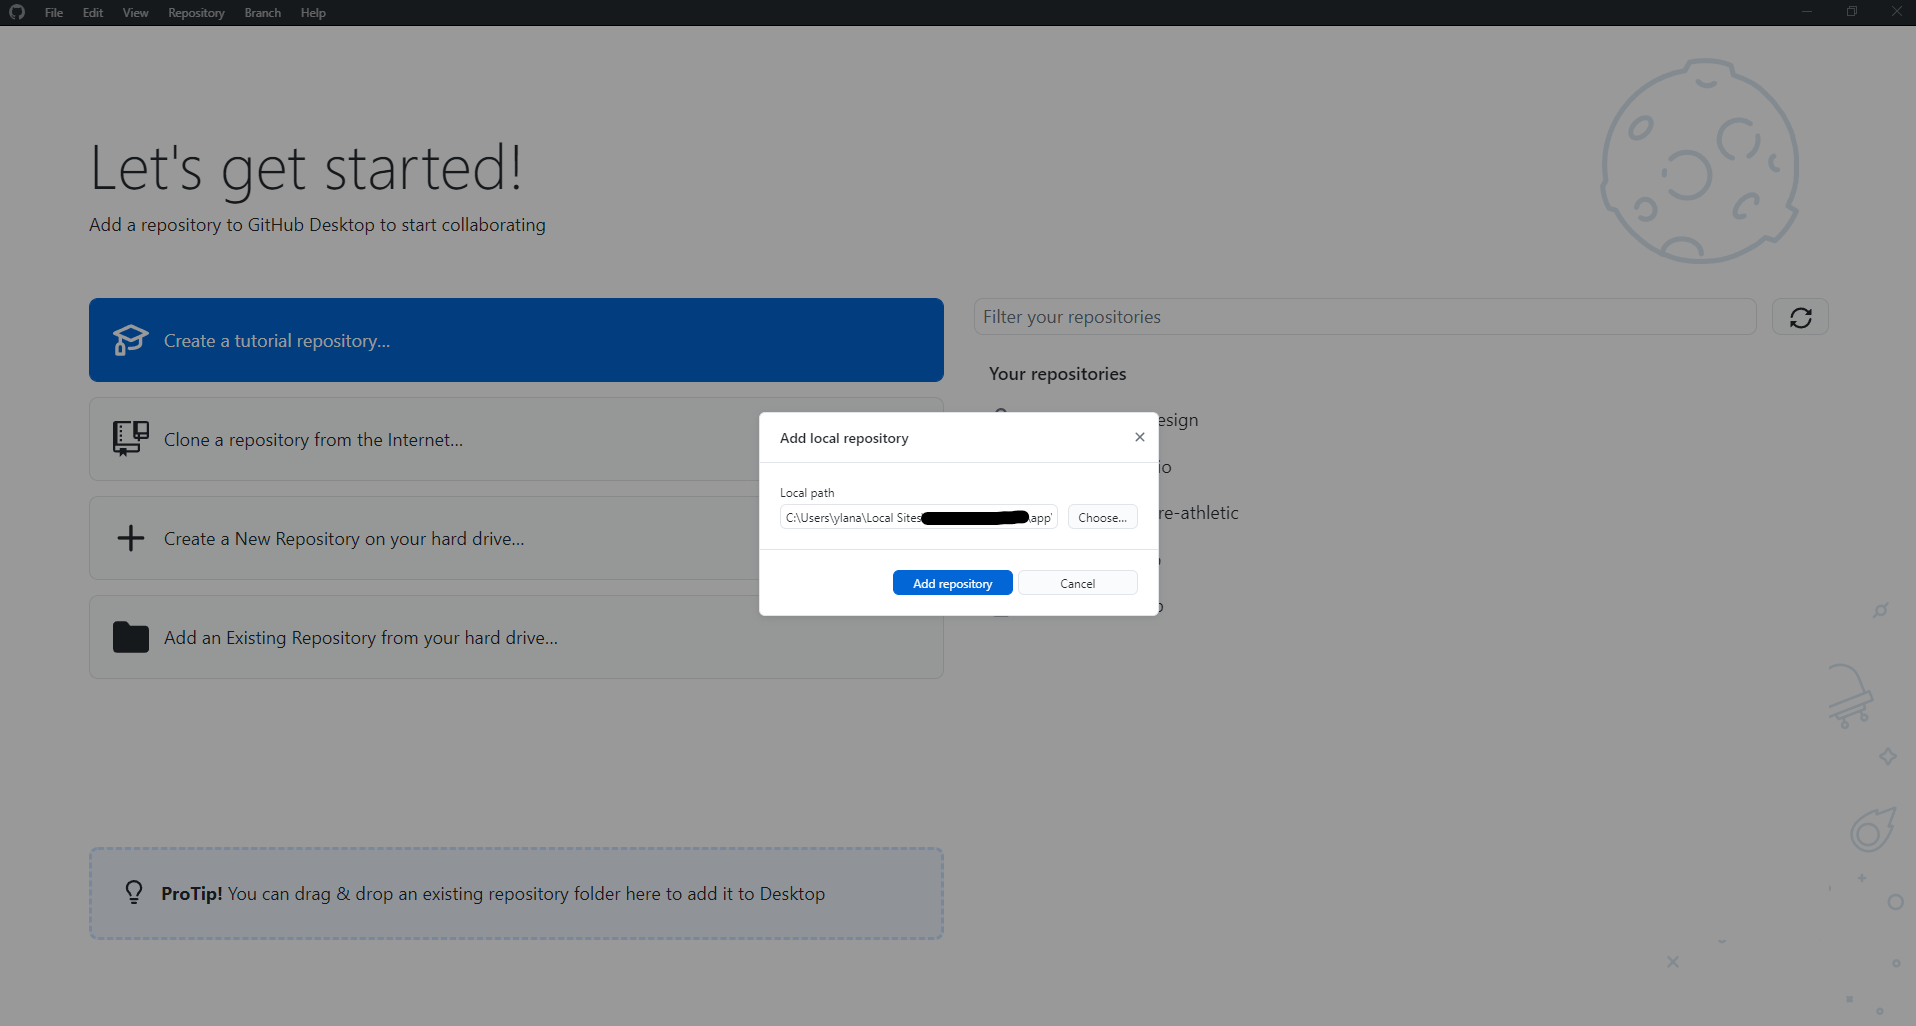Screen dimensions: 1916x1026
Task: Click the plus icon for new repository
Action: [130, 538]
